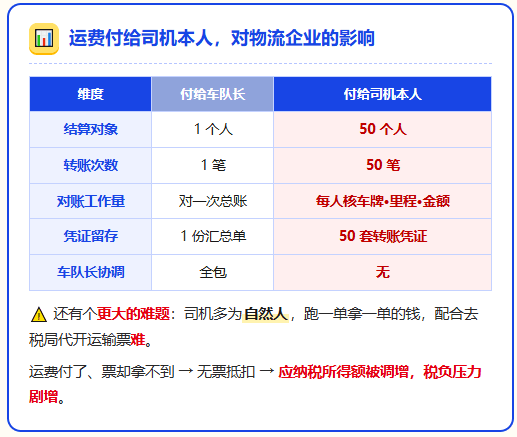Image resolution: width=517 pixels, height=437 pixels.
Task: Select the red cell 50 笔
Action: [382, 165]
